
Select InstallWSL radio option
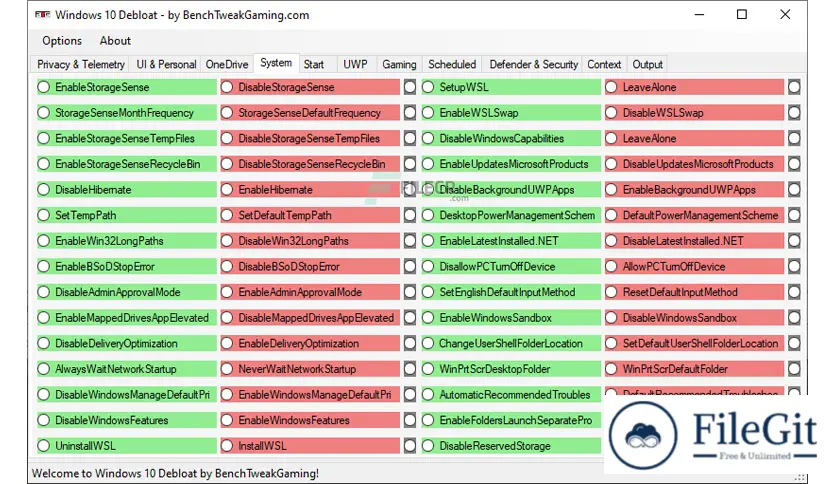(310, 446)
